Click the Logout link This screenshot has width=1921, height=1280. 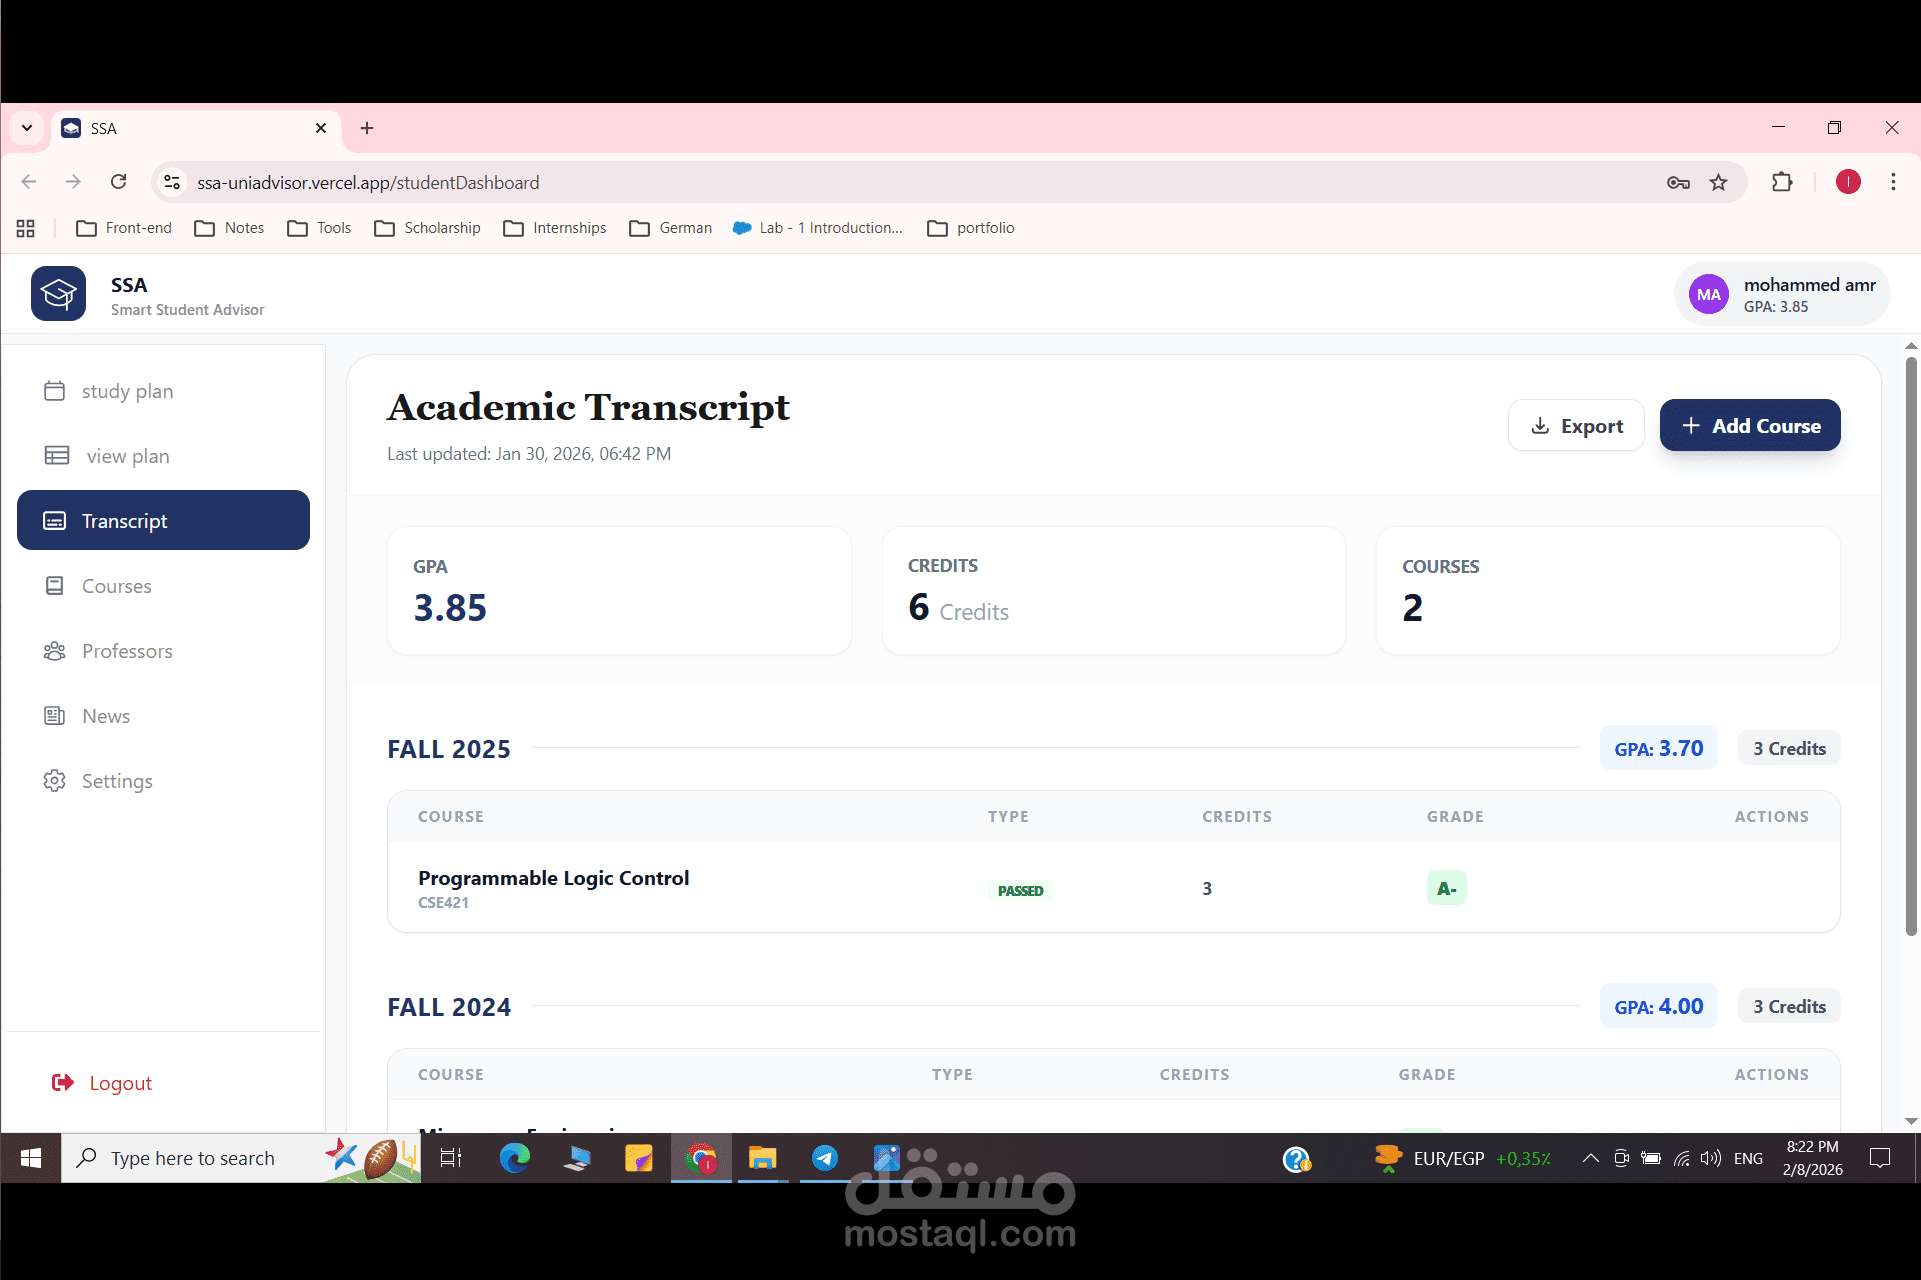coord(120,1083)
